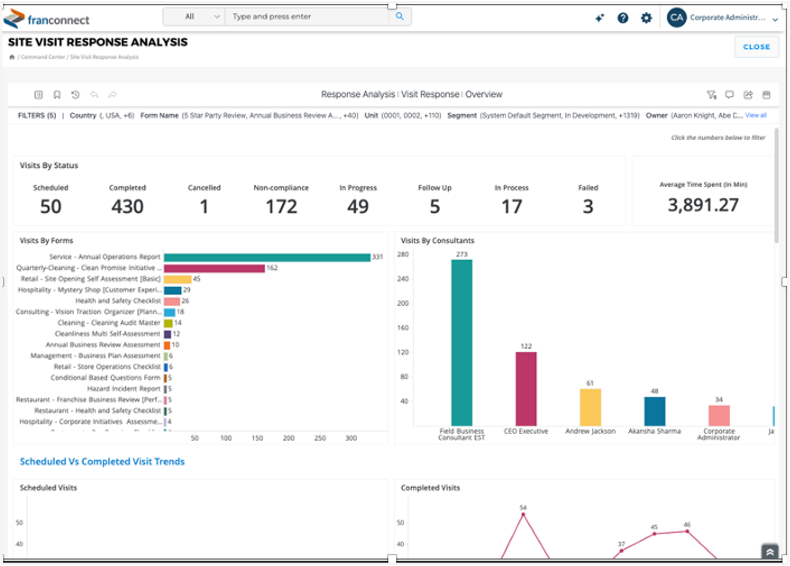Click the schedule calendar icon

(766, 95)
